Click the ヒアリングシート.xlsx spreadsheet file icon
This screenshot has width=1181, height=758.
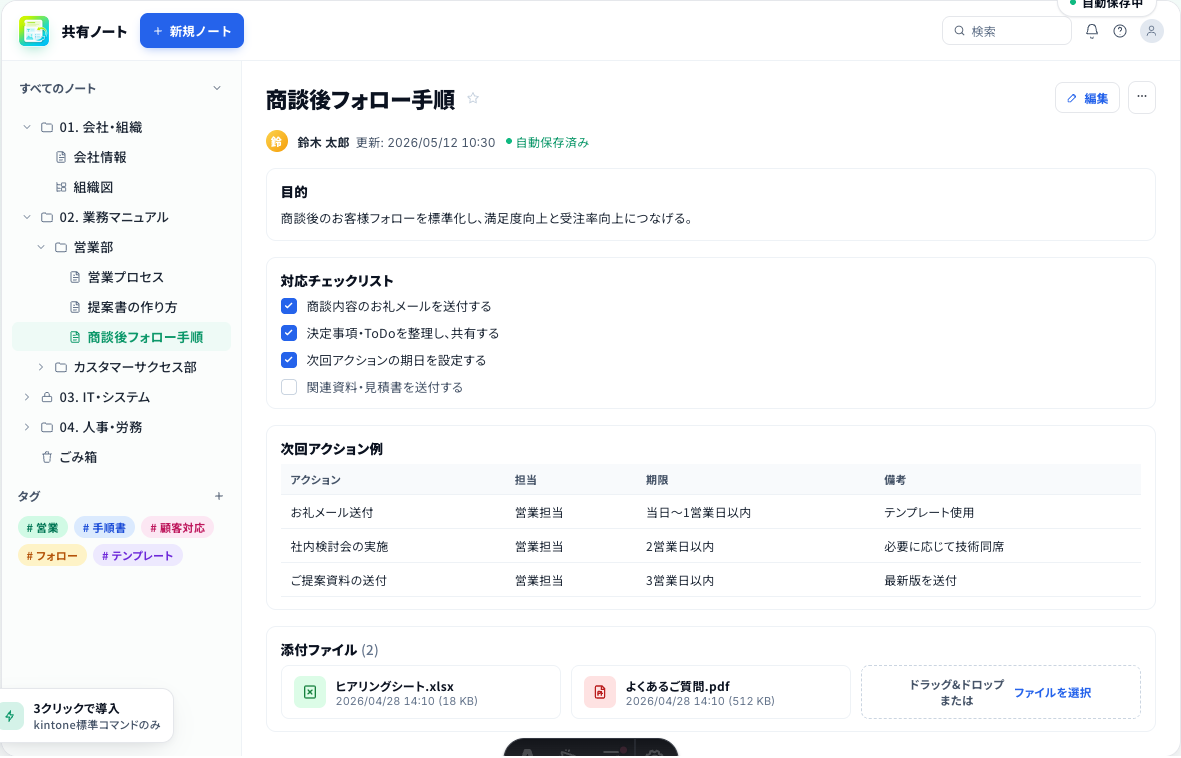pyautogui.click(x=310, y=692)
